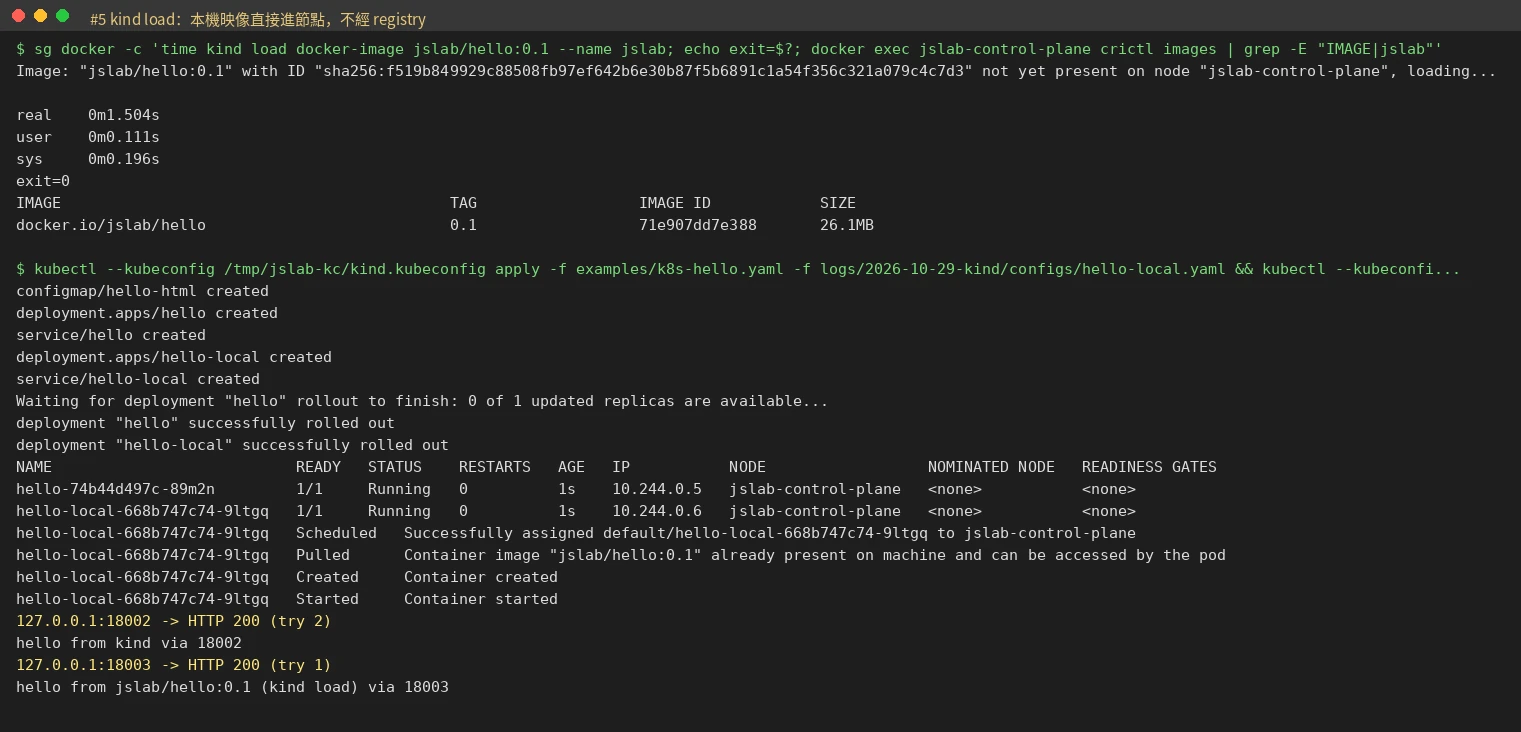
Task: Click the 'Pulled' event reason
Action: (323, 555)
